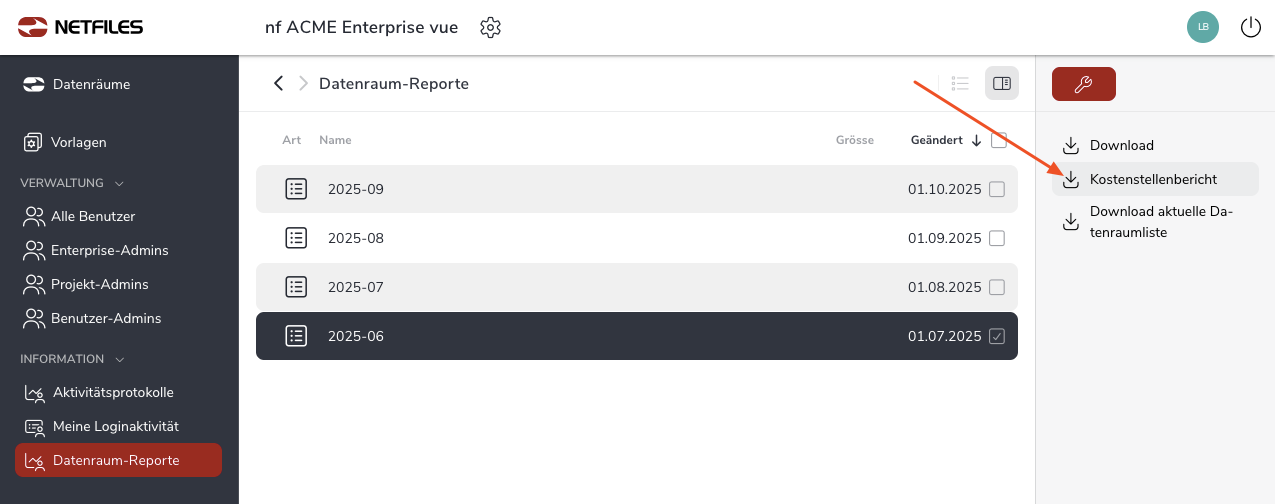Open Alle Benutzer in sidebar
Viewport: 1275px width, 504px height.
pos(93,216)
